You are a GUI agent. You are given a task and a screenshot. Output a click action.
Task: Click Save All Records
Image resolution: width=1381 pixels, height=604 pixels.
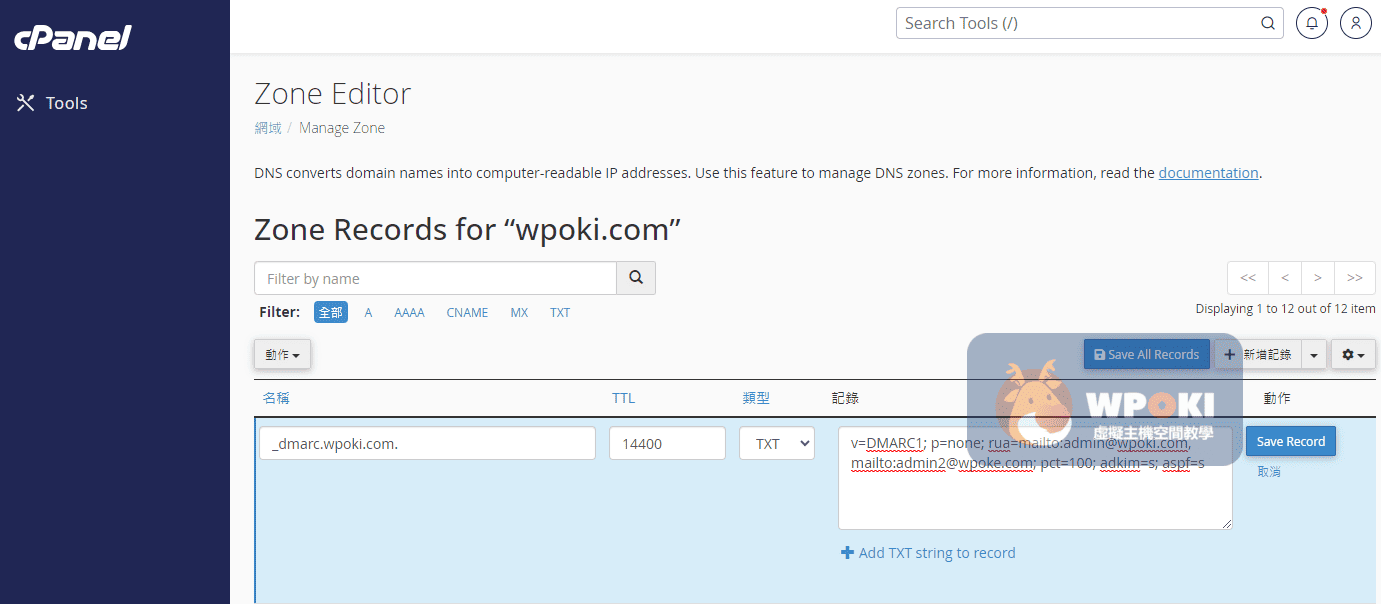[1146, 354]
